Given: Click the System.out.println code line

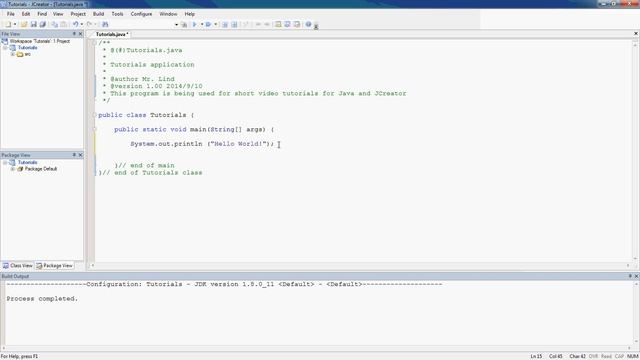Looking at the screenshot, I should [x=202, y=144].
